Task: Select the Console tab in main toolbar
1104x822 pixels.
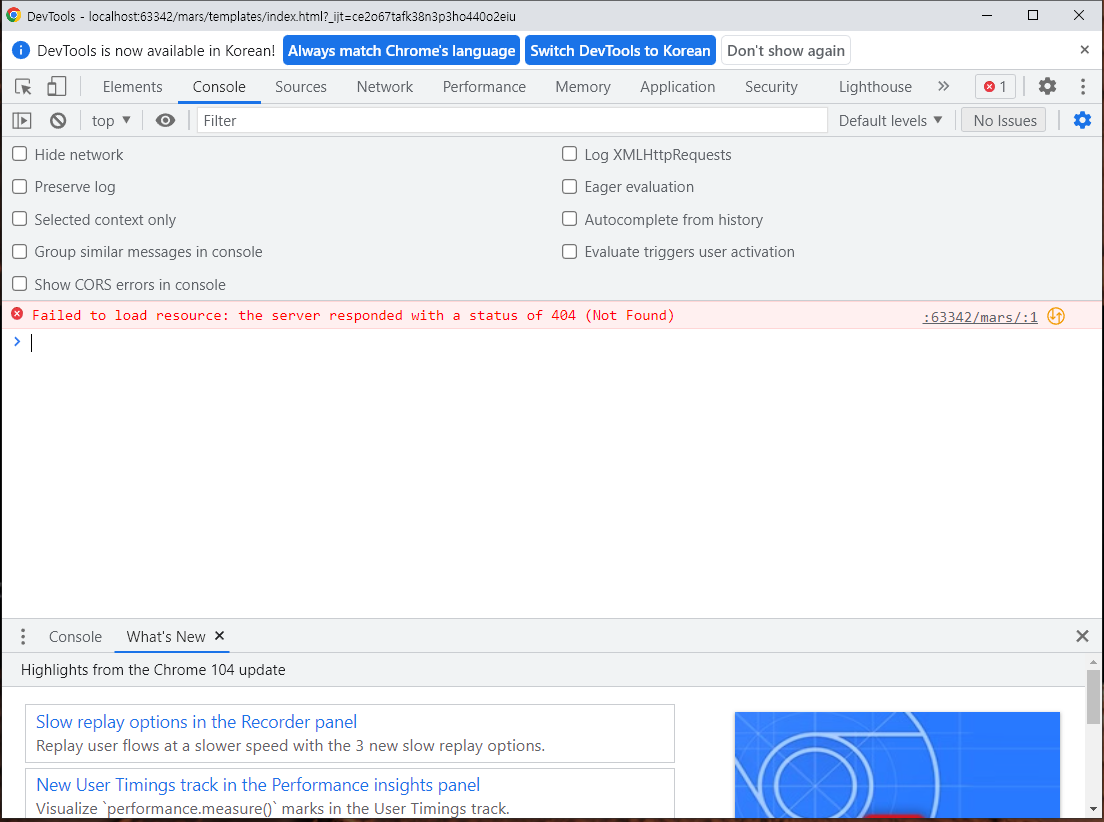Action: click(x=219, y=87)
